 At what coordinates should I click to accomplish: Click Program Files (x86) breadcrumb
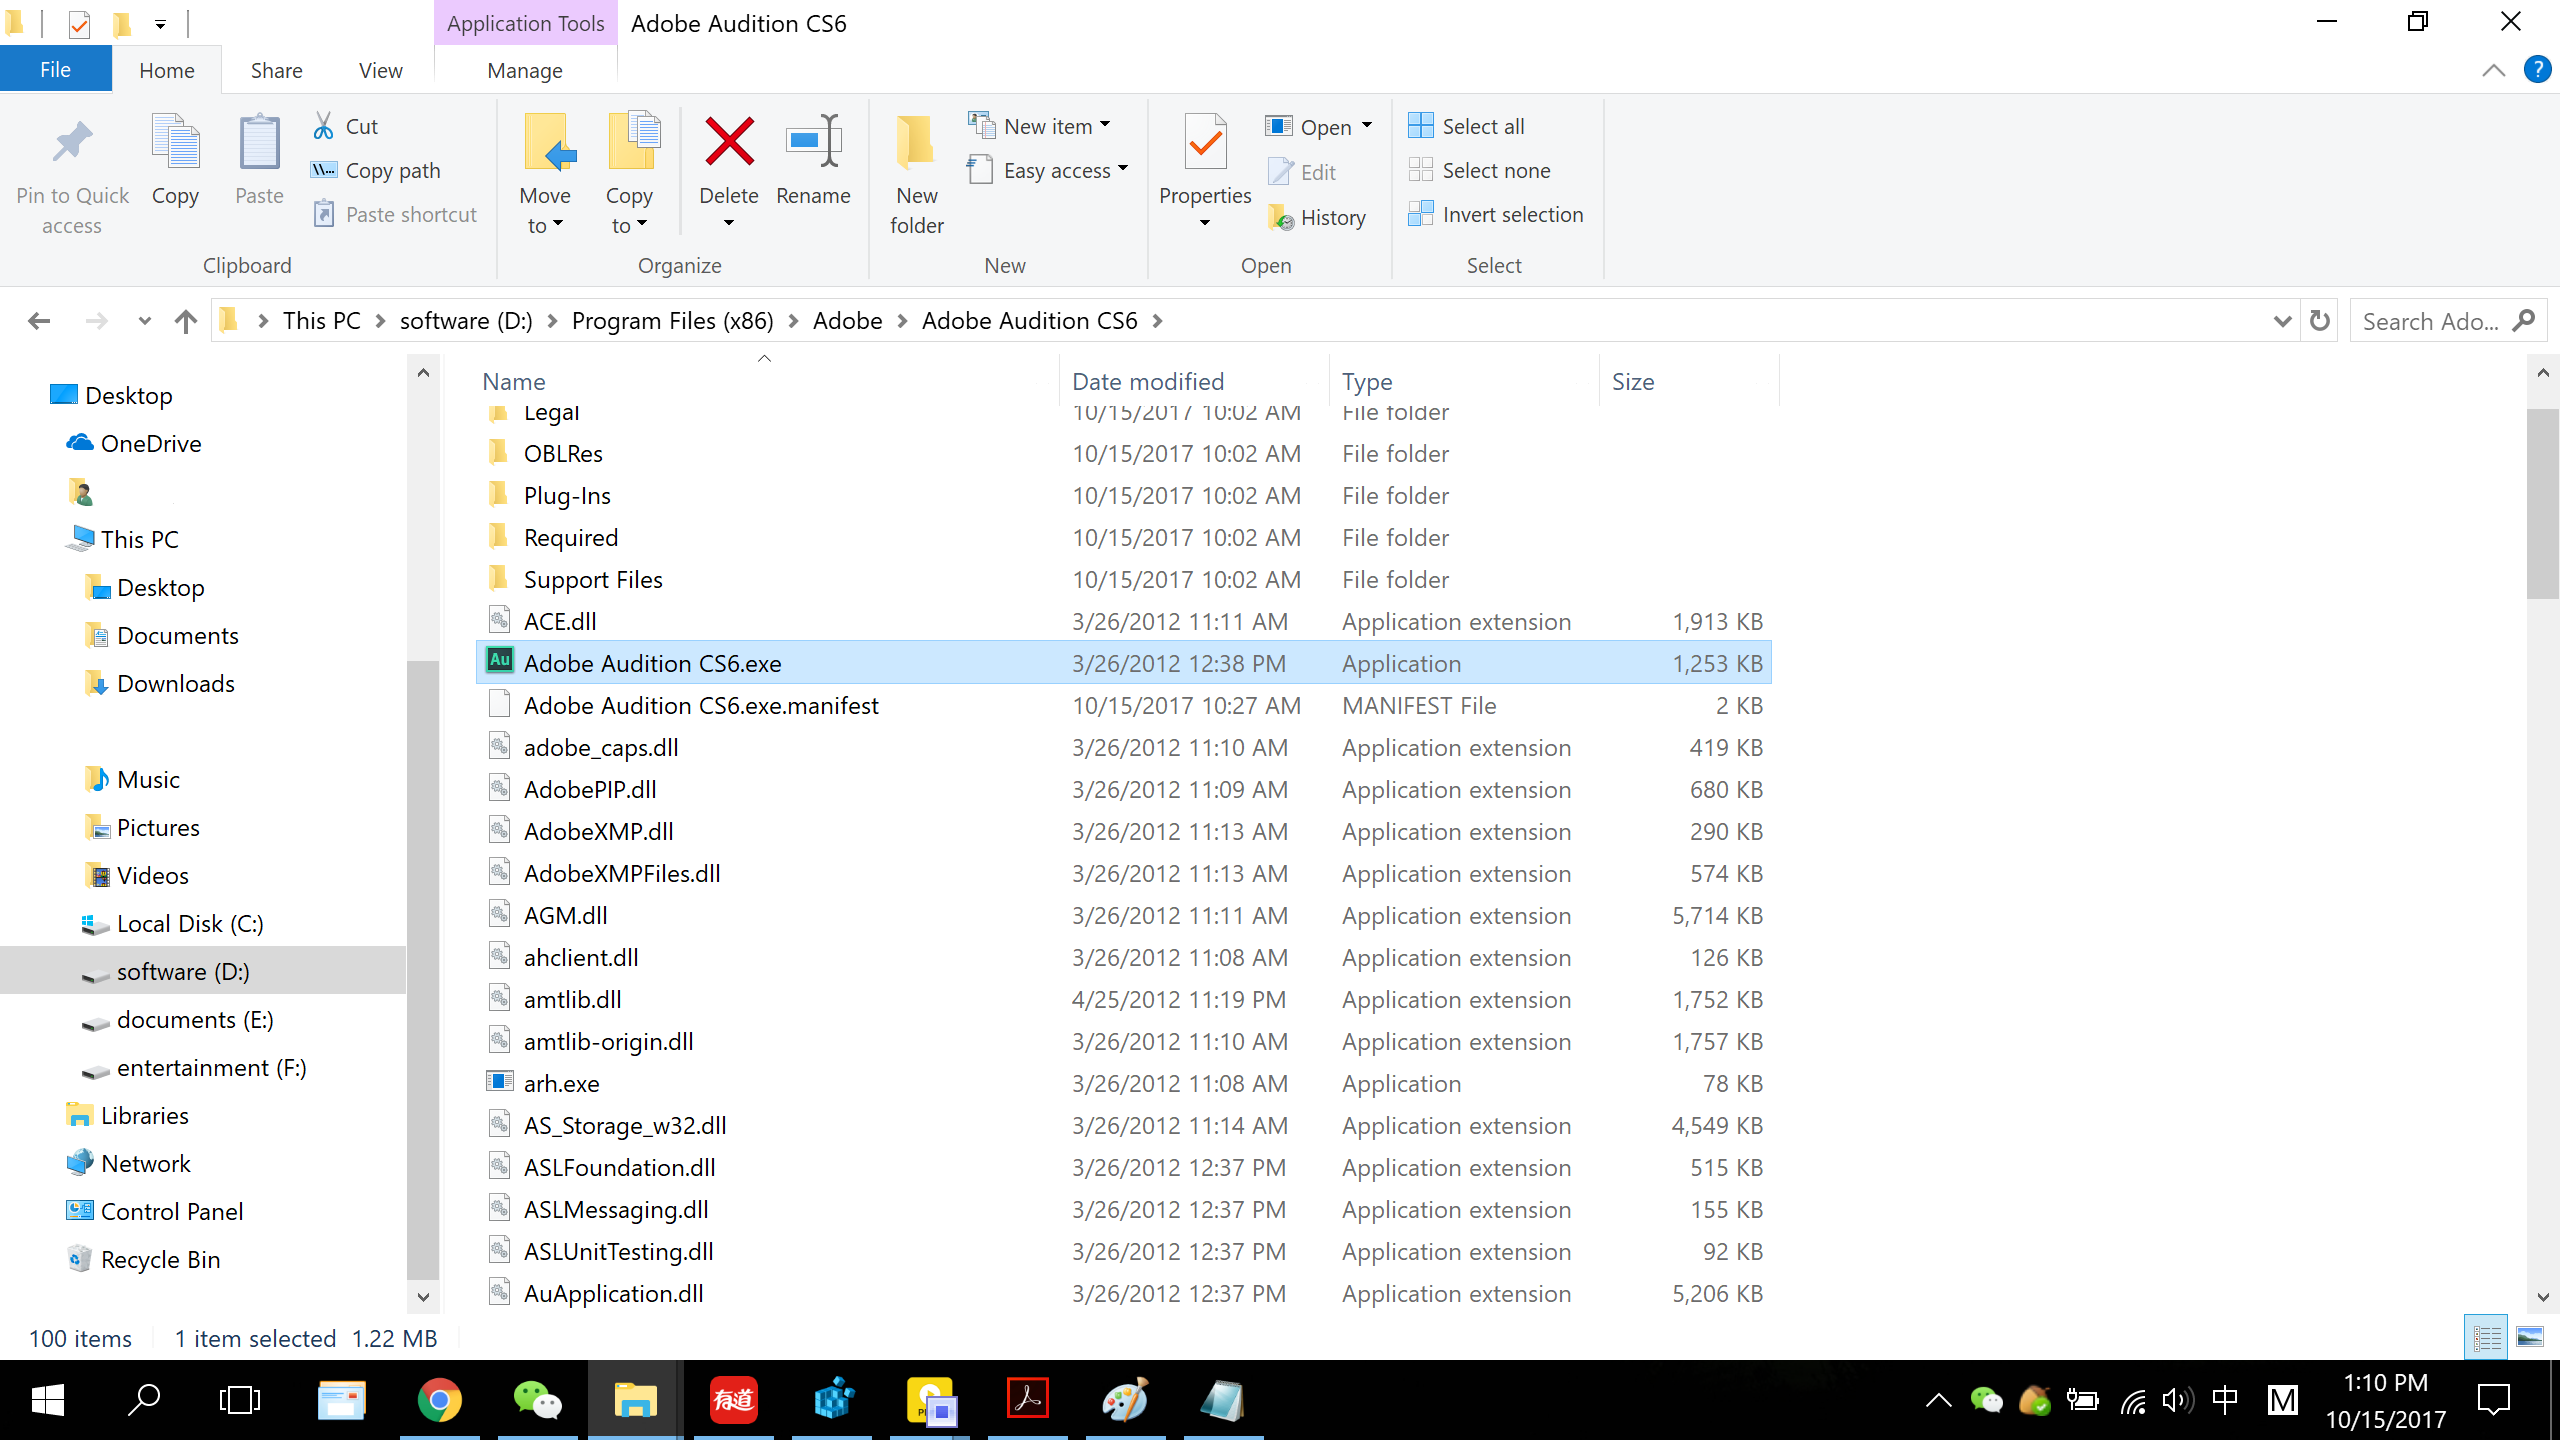pyautogui.click(x=672, y=321)
